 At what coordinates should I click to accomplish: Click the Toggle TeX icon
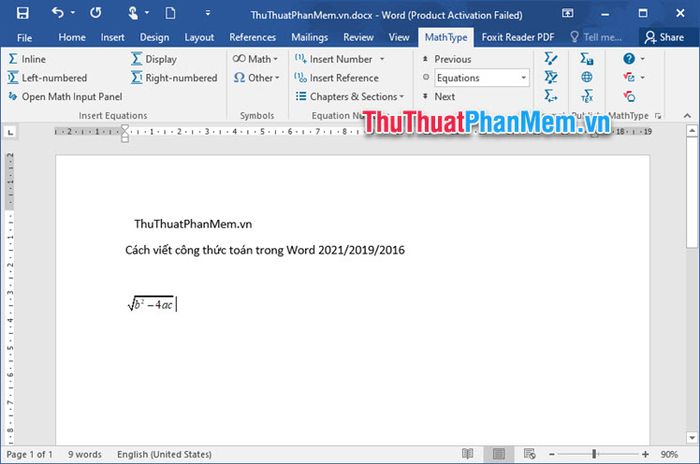[587, 96]
